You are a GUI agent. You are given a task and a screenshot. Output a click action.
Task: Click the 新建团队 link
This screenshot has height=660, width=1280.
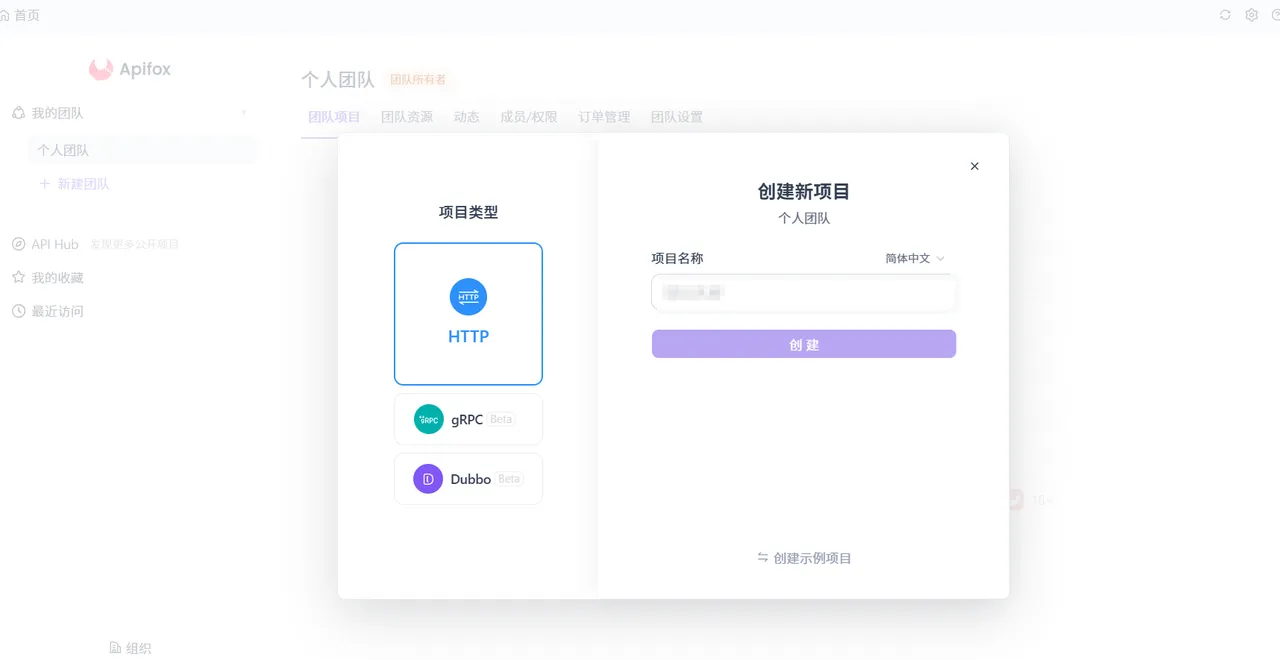point(83,184)
